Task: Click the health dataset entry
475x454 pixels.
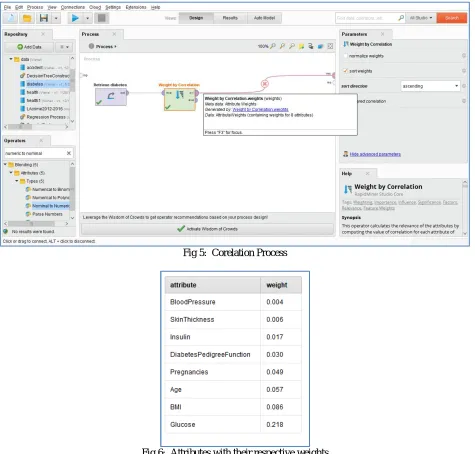Action: click(x=45, y=92)
